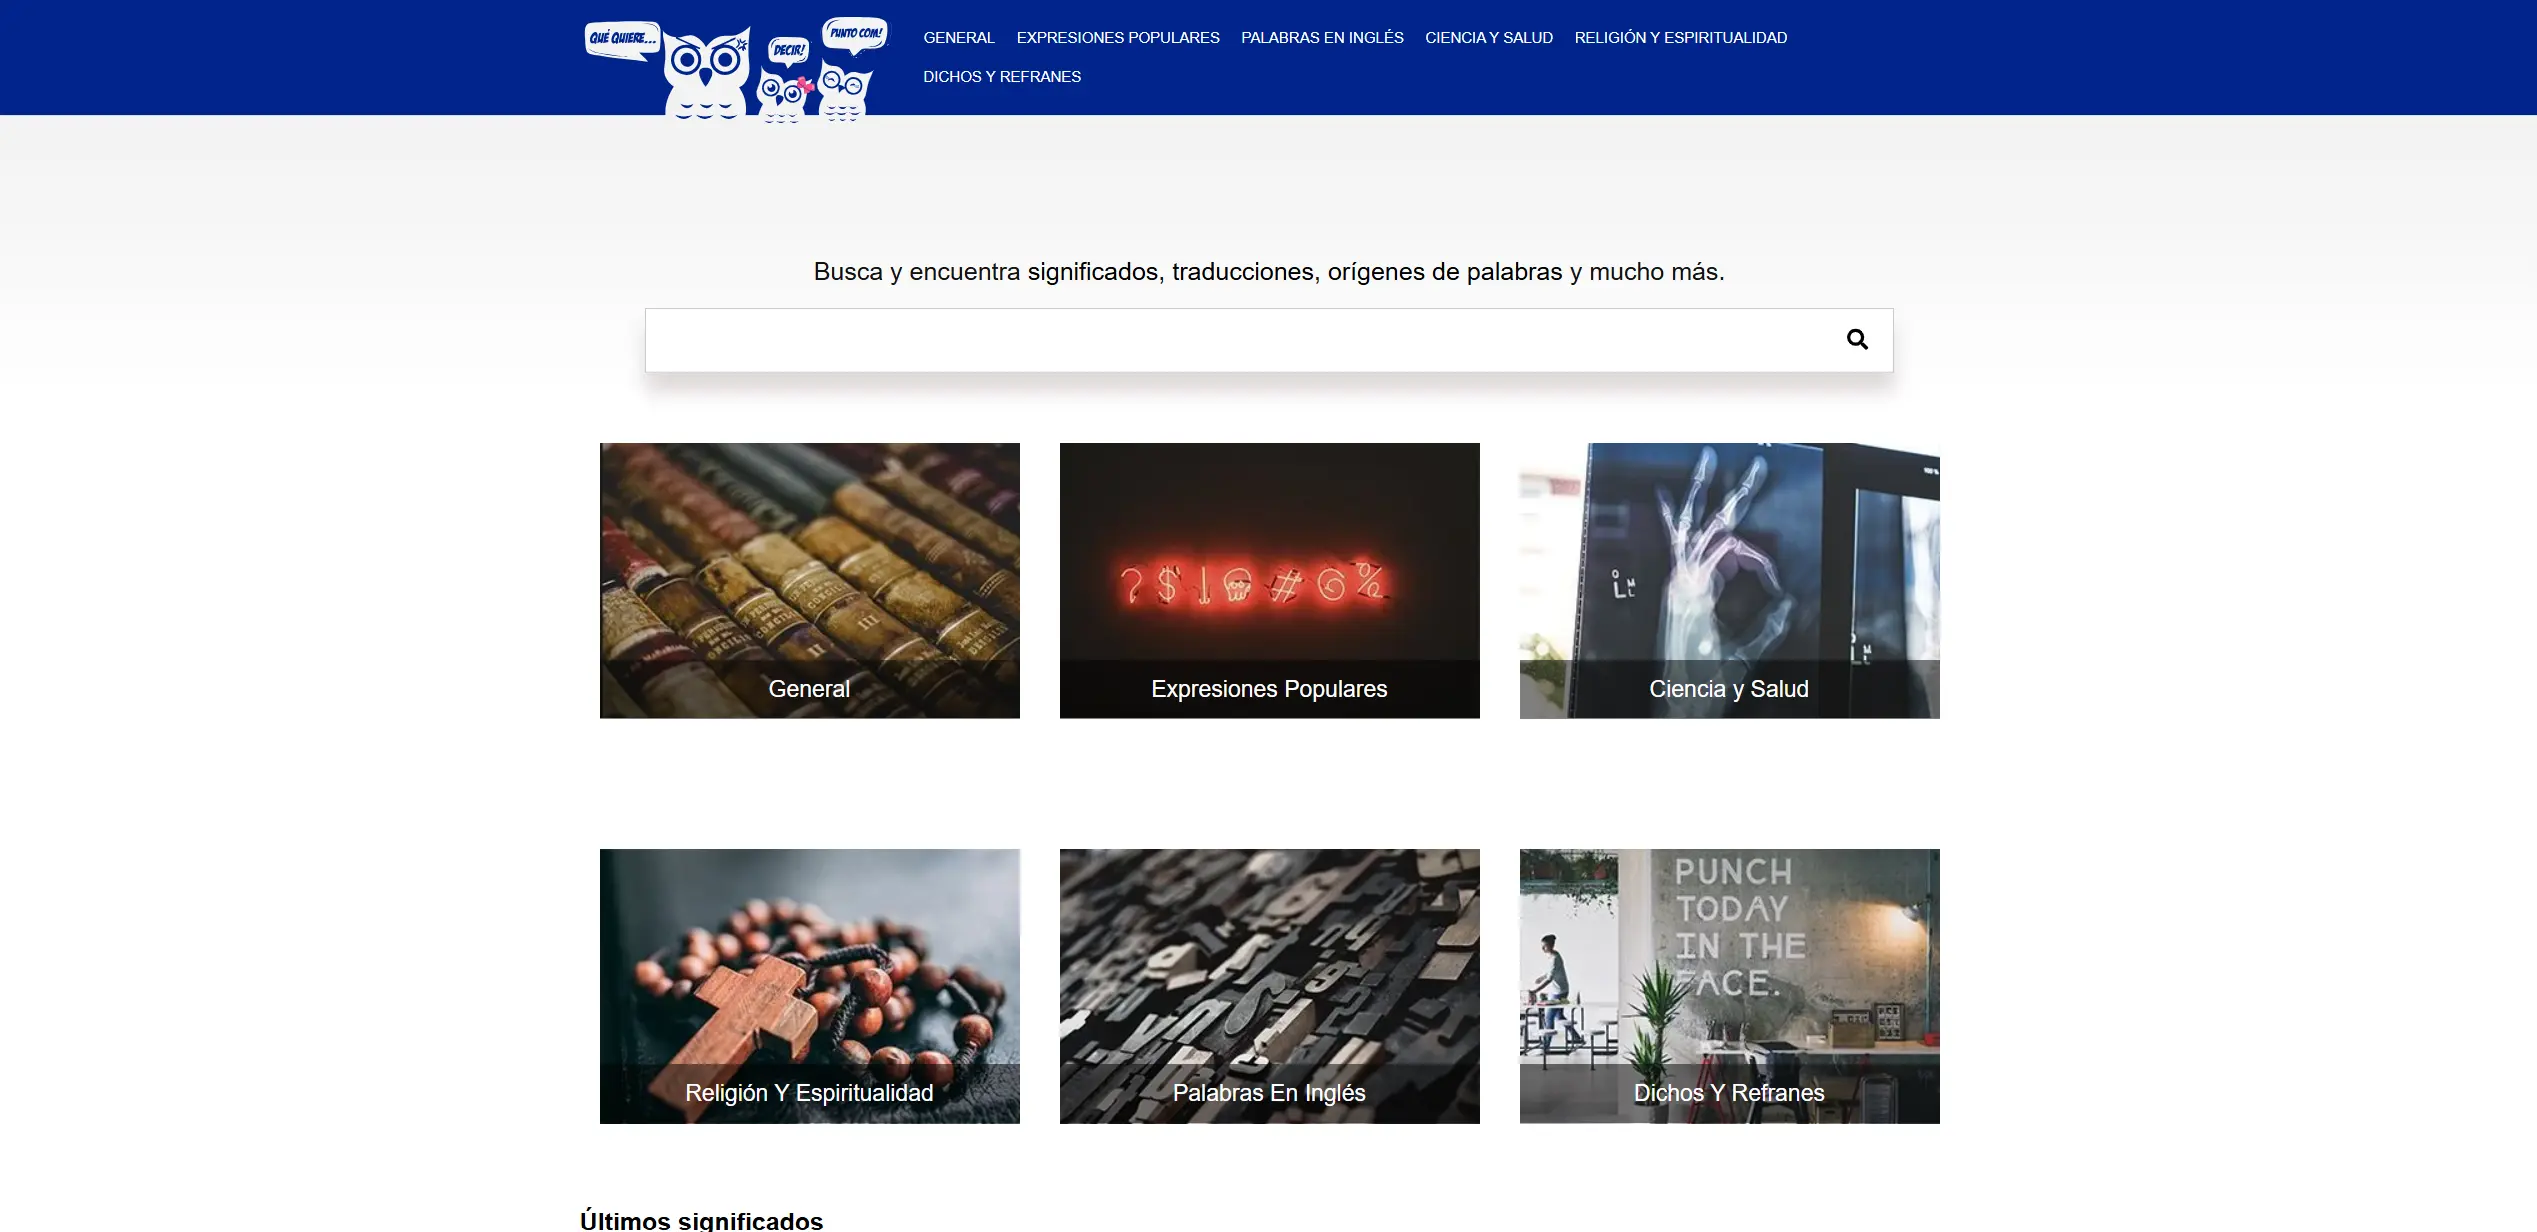Click Ciencia y Salud card caption
The image size is (2537, 1232).
1729,689
